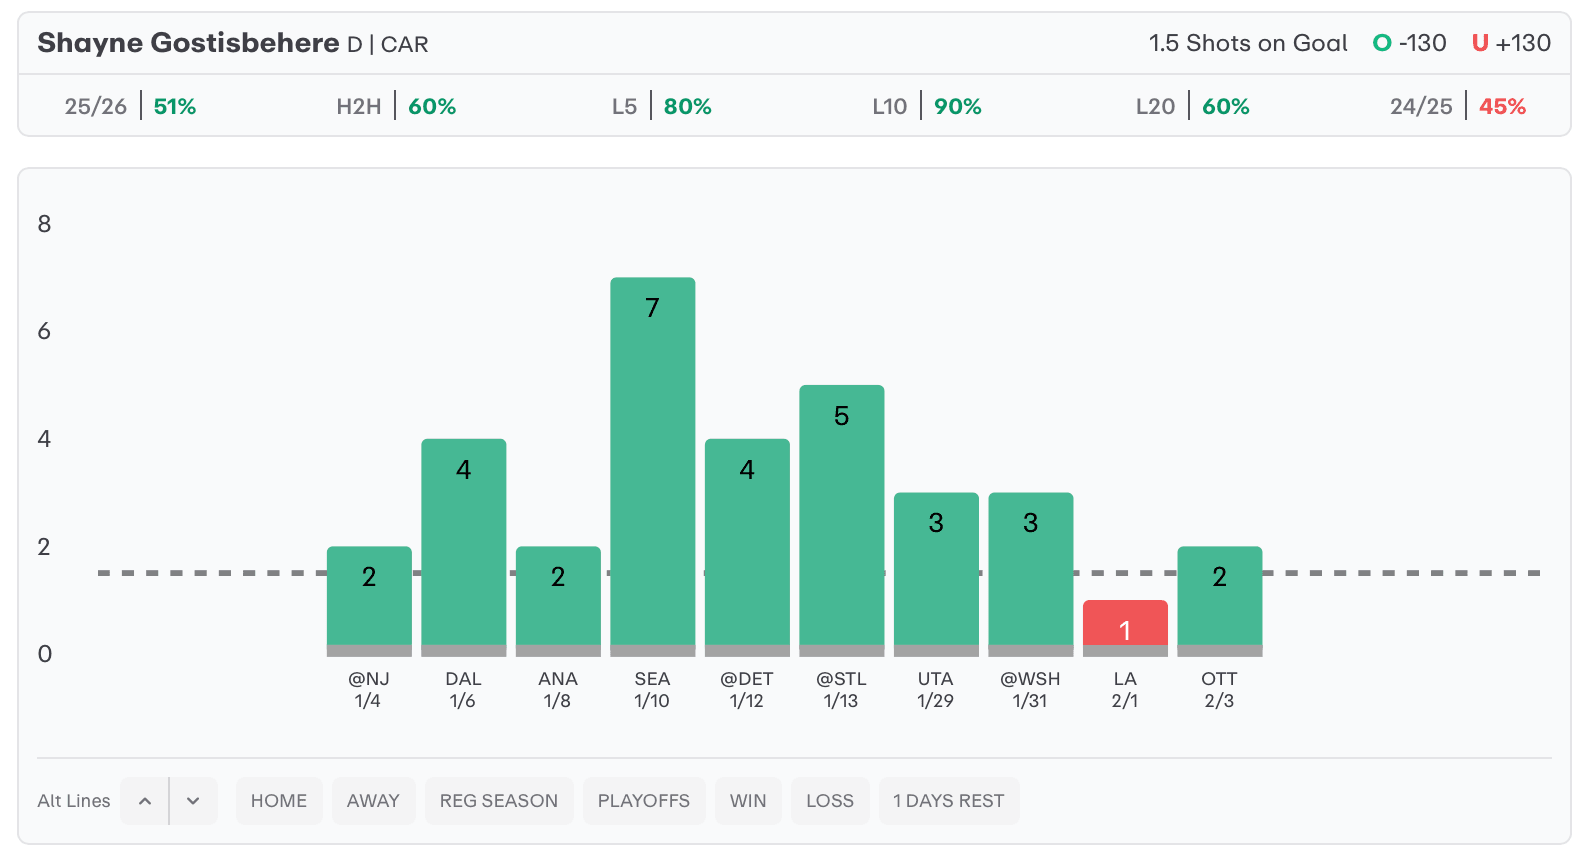1592x864 pixels.
Task: Select the 25/26 season 51% stat
Action: 130,106
